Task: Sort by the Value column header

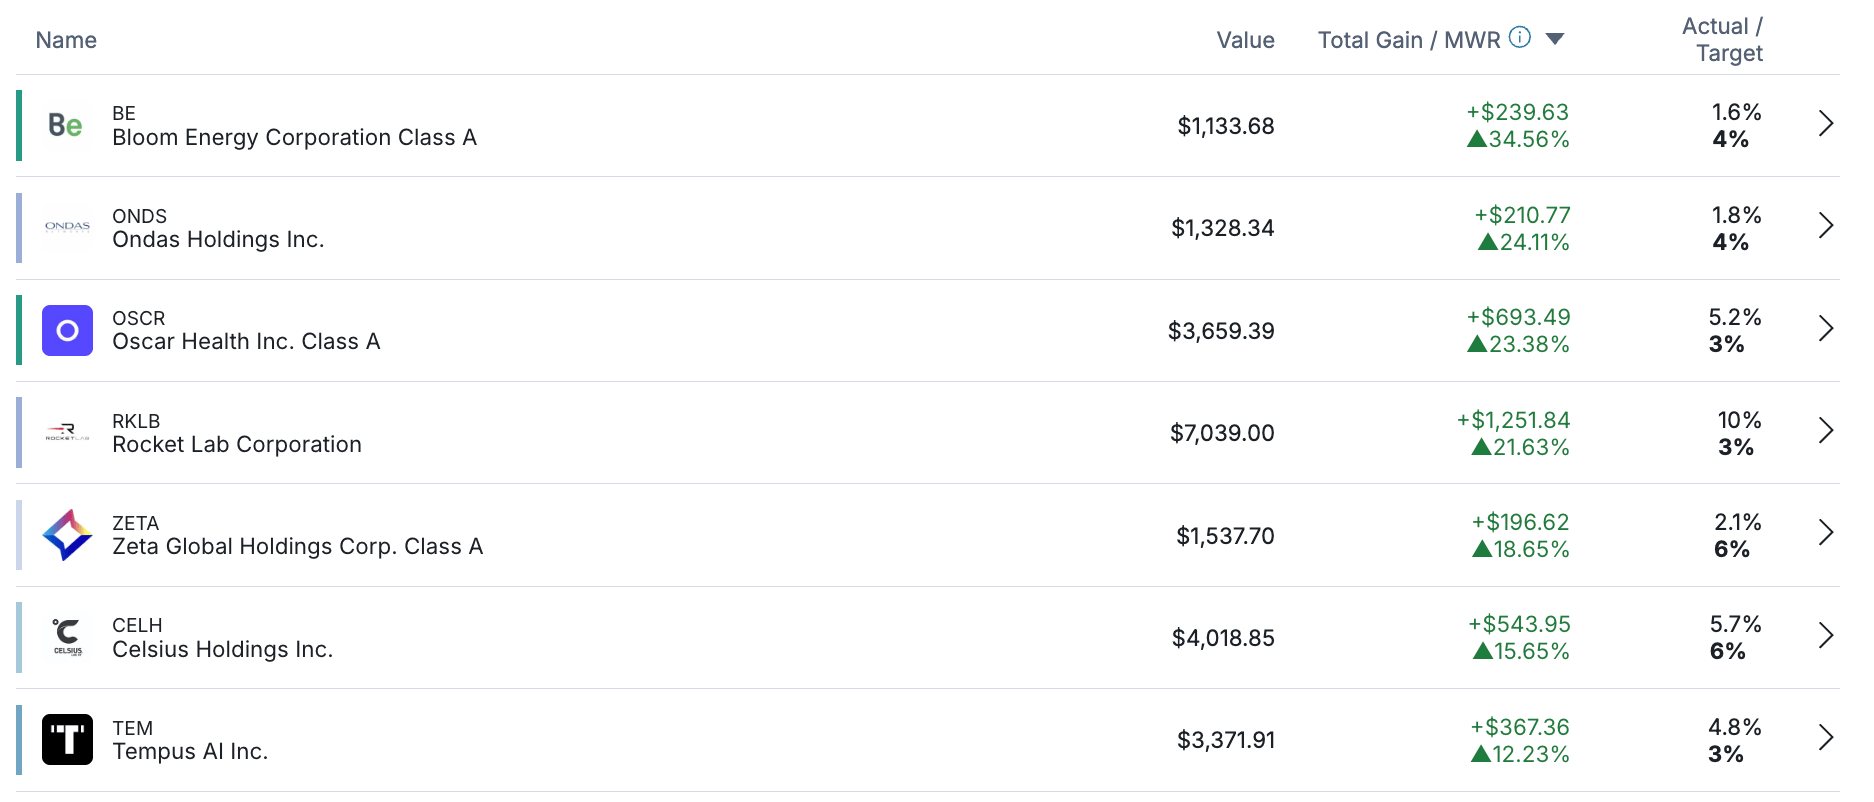Action: click(x=1245, y=40)
